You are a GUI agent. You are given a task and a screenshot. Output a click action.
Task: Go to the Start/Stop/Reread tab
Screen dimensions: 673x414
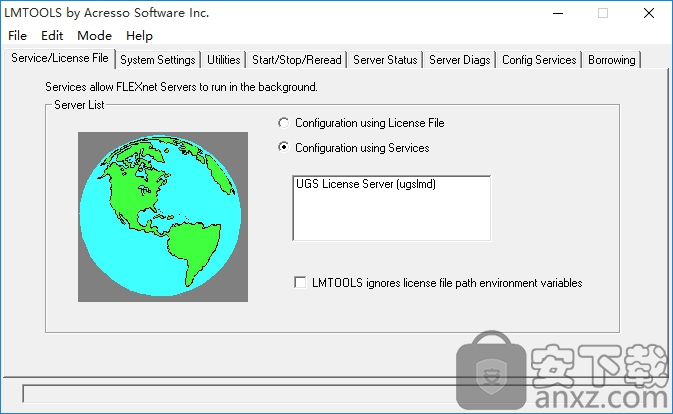[x=297, y=60]
